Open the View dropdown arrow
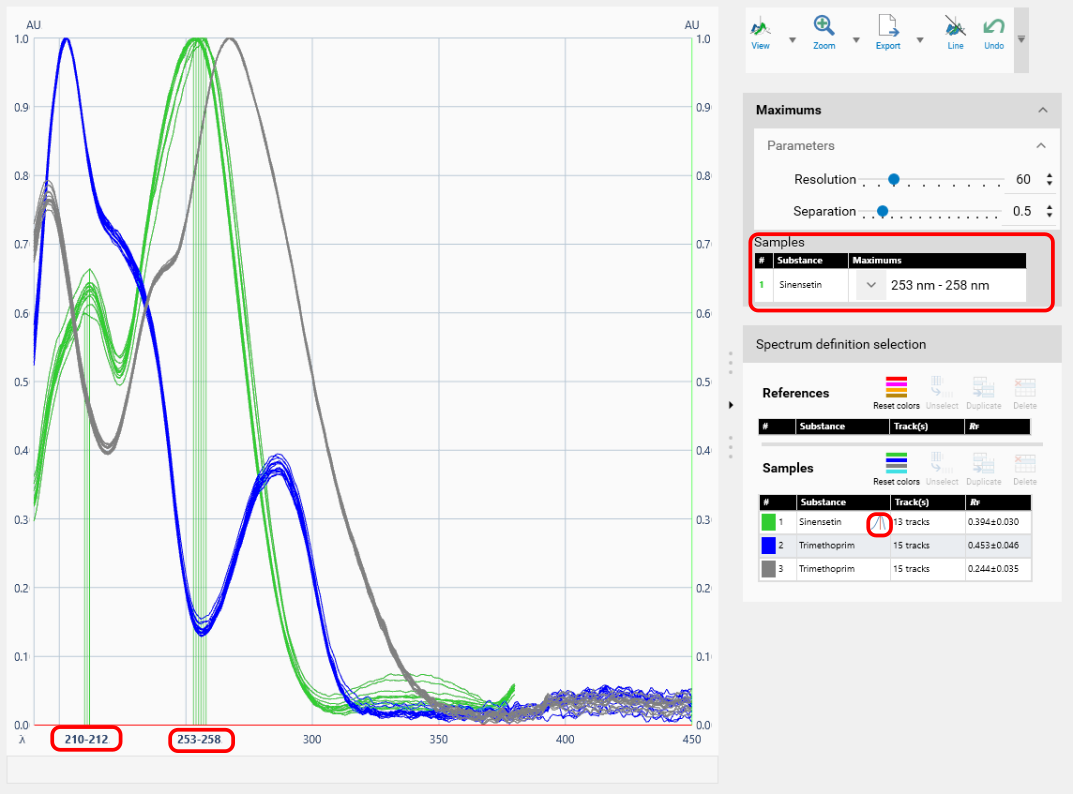 coord(793,40)
